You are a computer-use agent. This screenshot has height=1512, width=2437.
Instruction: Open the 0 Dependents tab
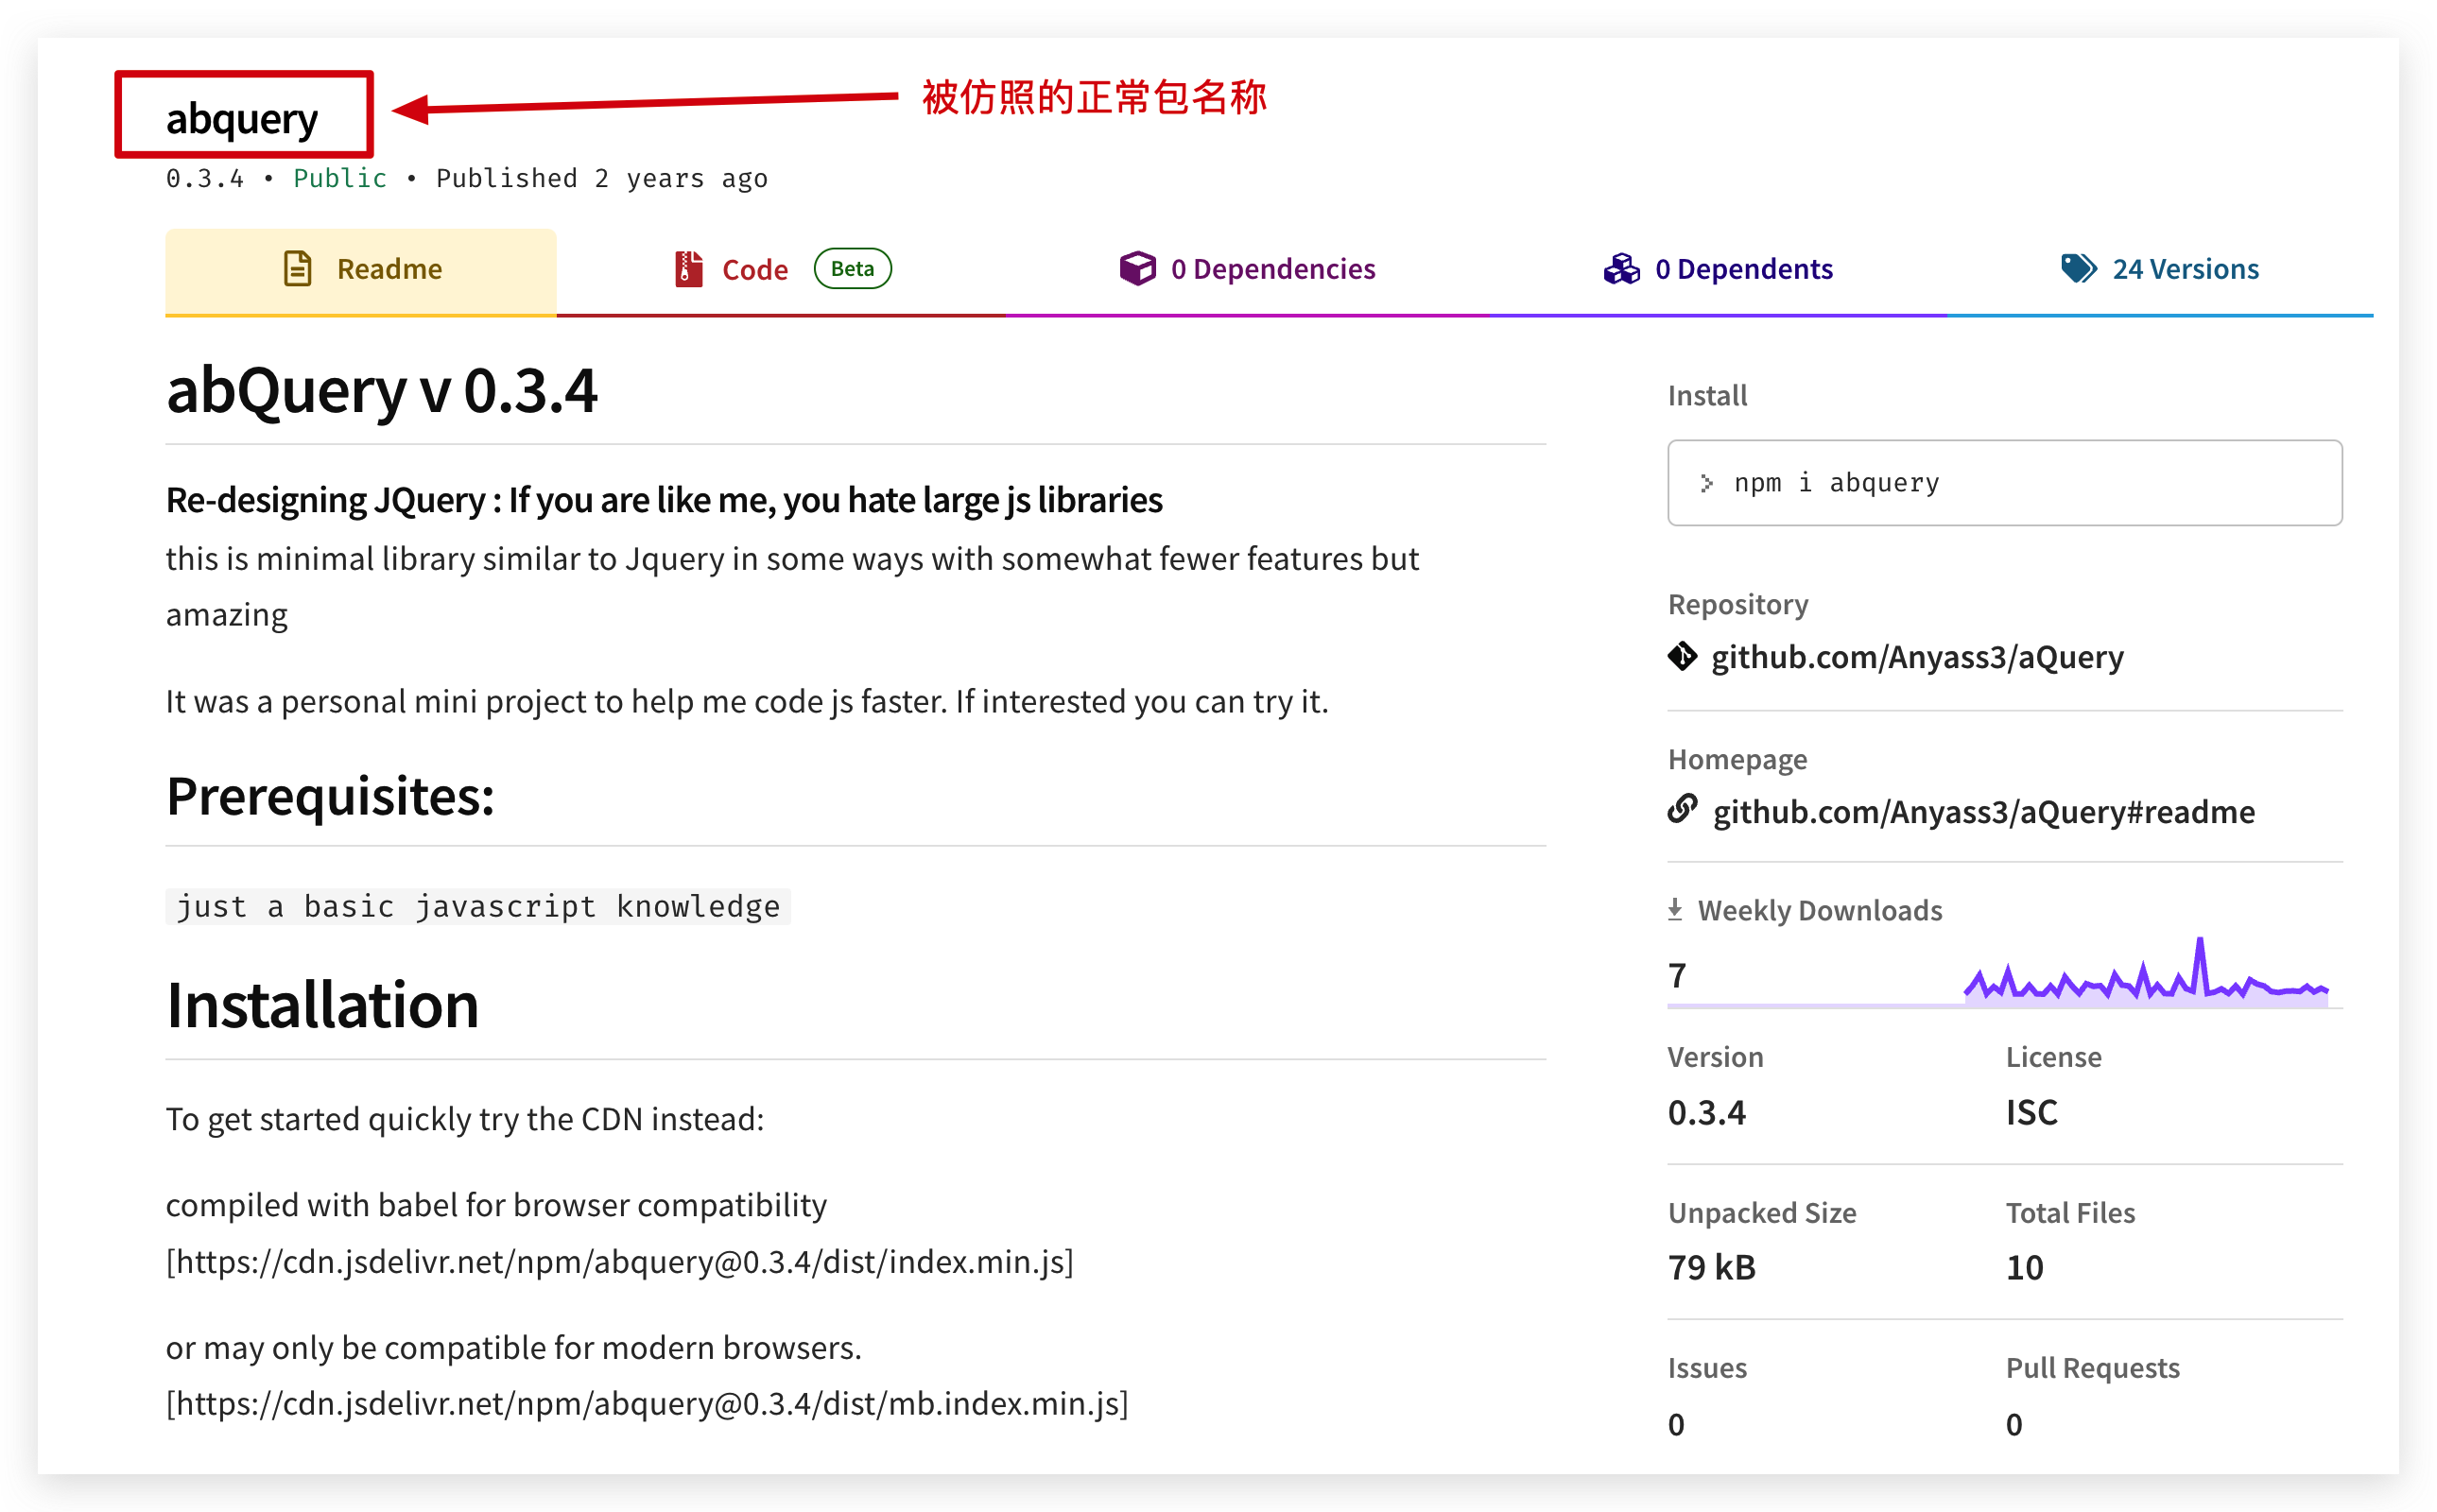pos(1718,270)
